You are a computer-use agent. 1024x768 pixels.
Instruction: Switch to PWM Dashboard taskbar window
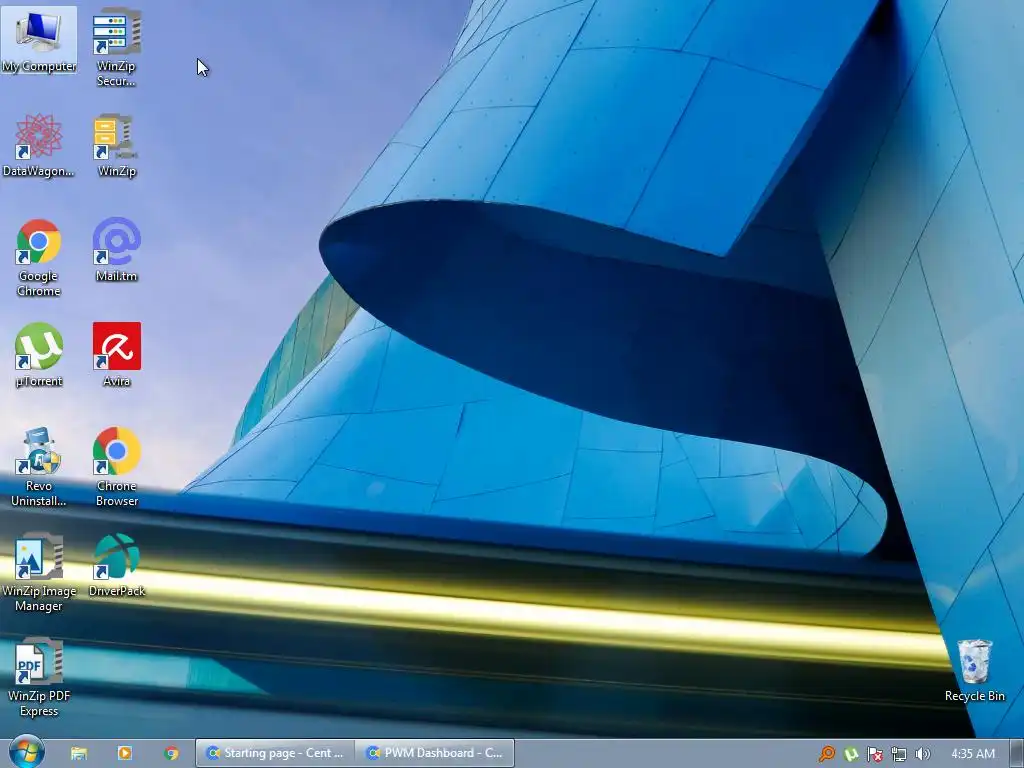pyautogui.click(x=435, y=754)
